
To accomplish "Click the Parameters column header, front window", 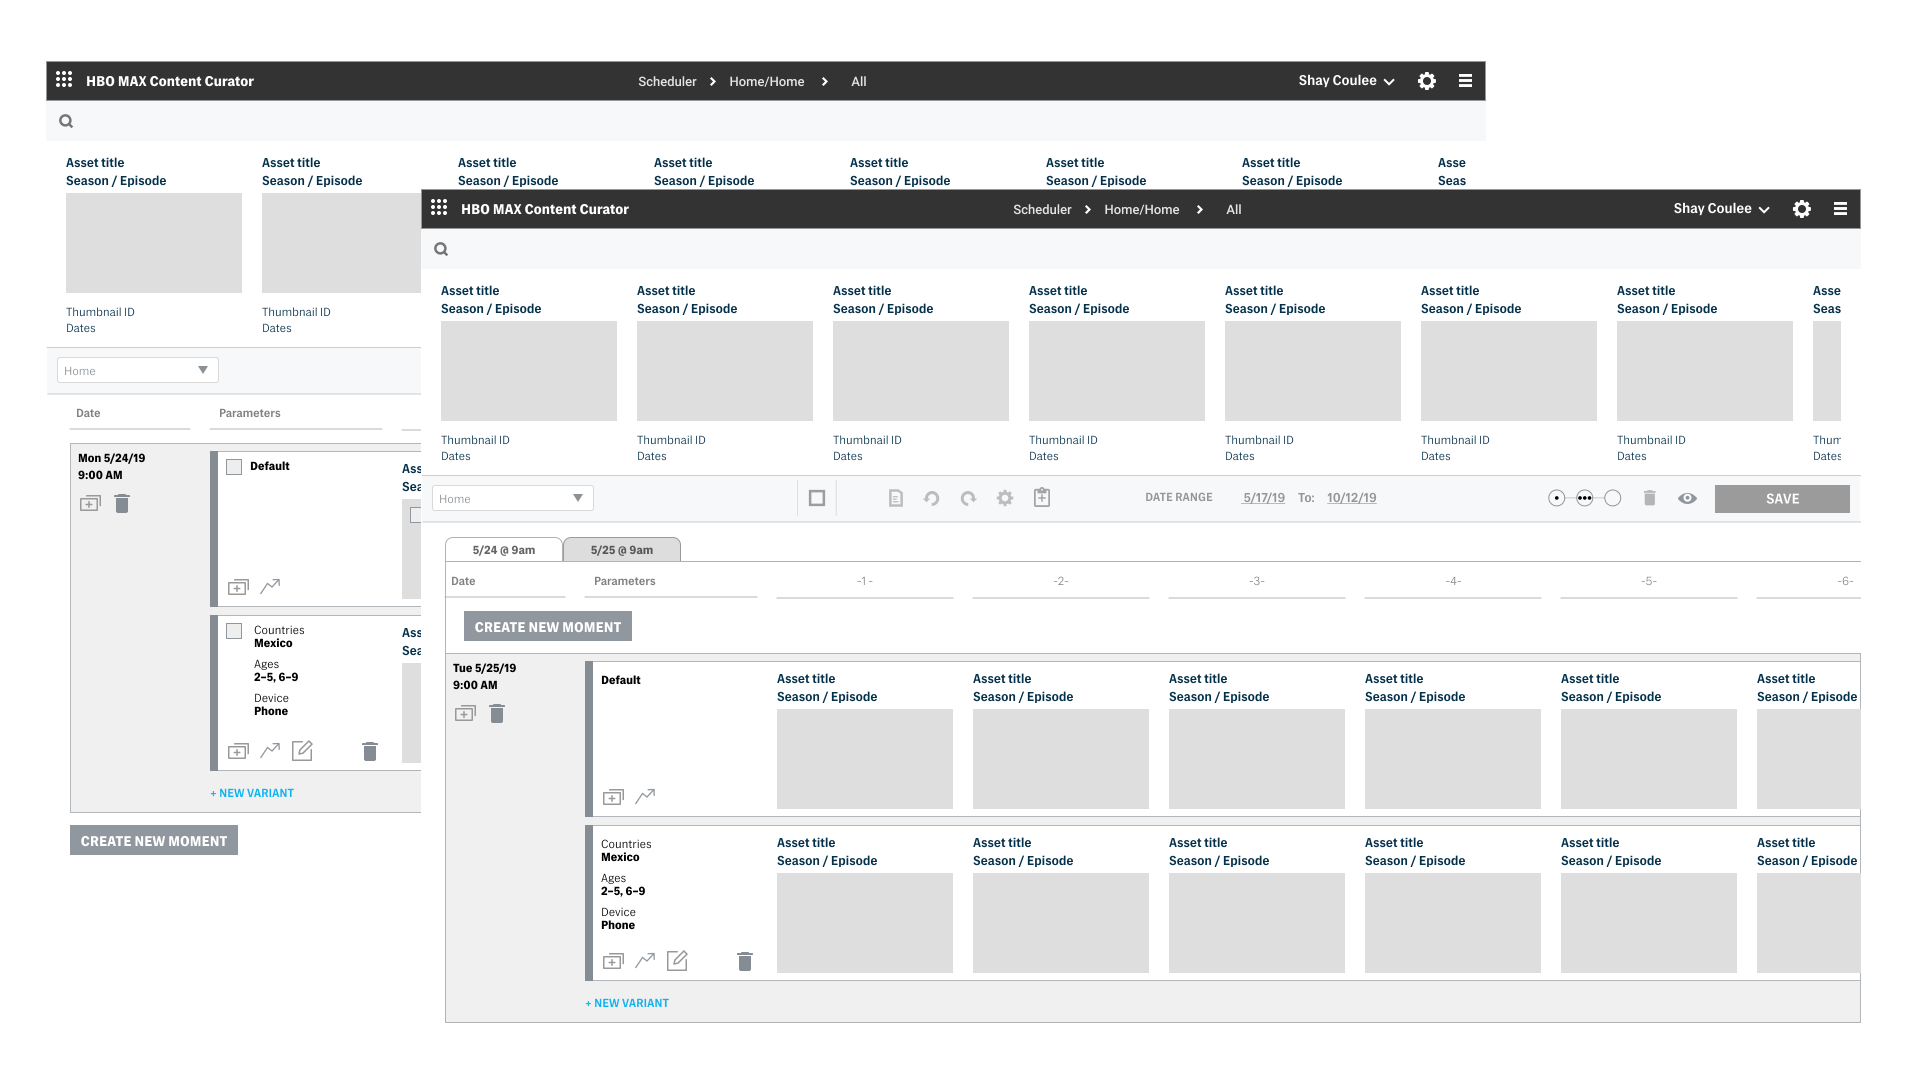I will coord(625,581).
